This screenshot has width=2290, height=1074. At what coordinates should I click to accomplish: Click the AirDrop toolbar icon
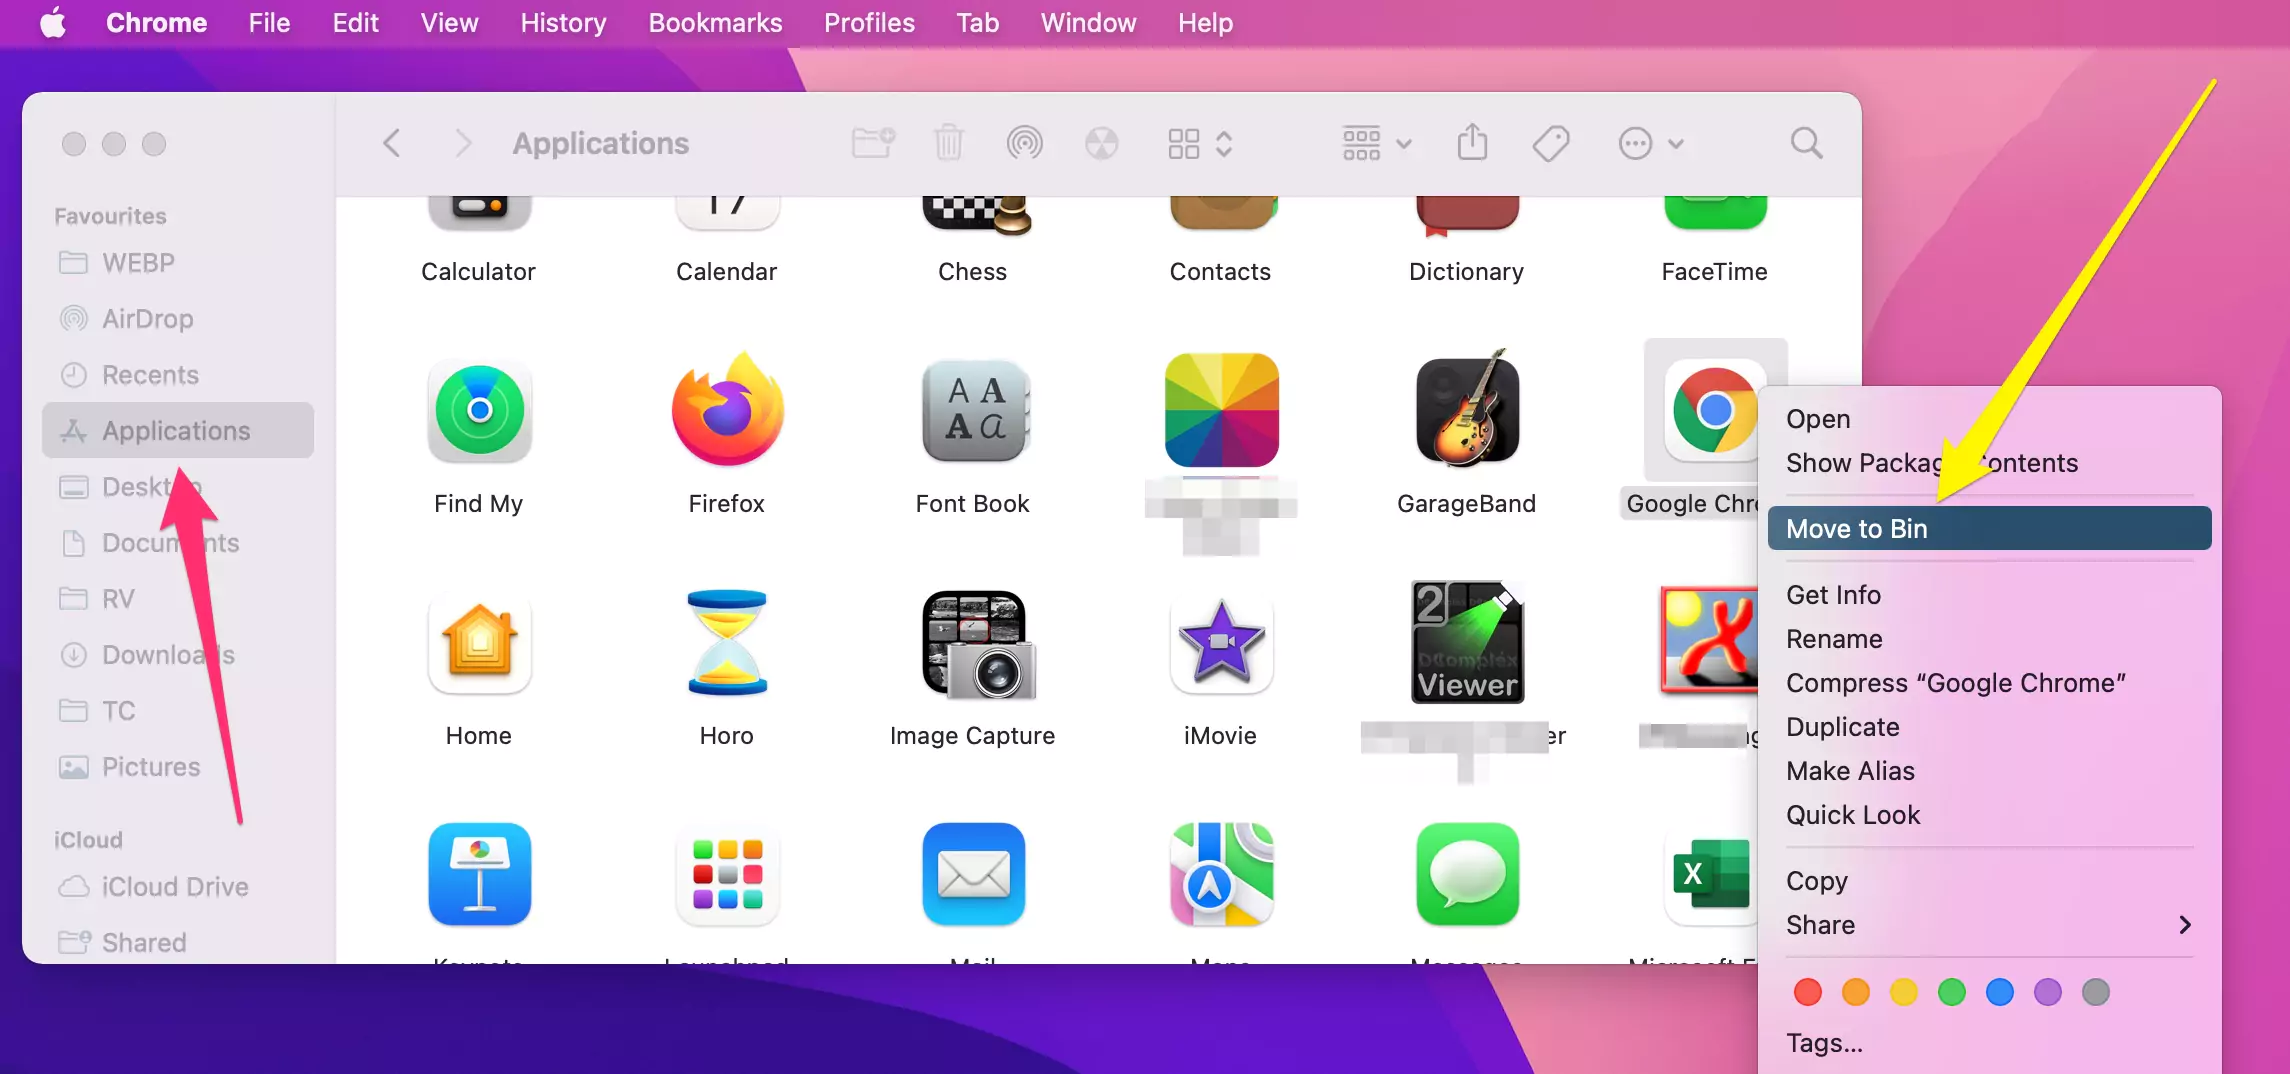tap(1024, 144)
